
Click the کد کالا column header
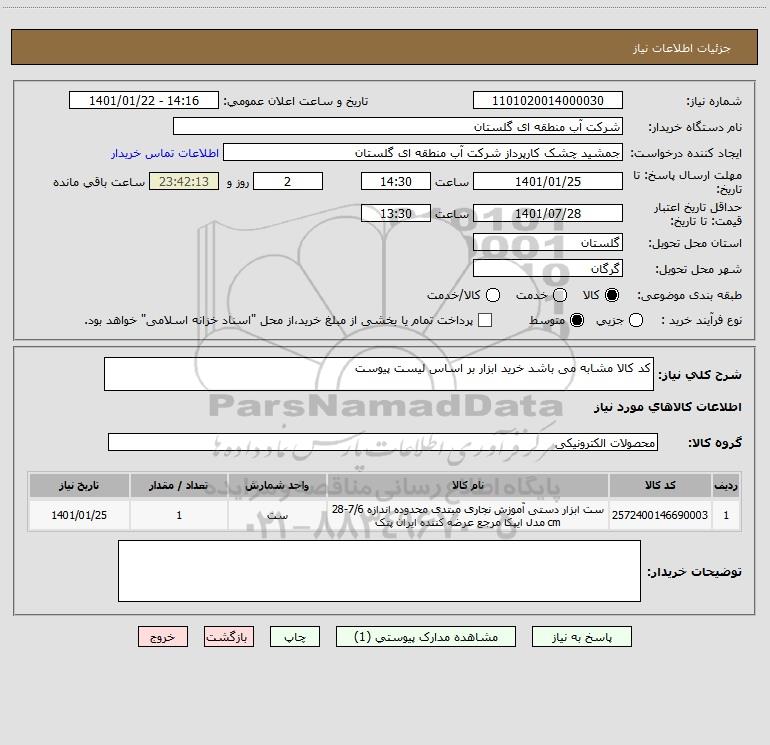click(660, 485)
